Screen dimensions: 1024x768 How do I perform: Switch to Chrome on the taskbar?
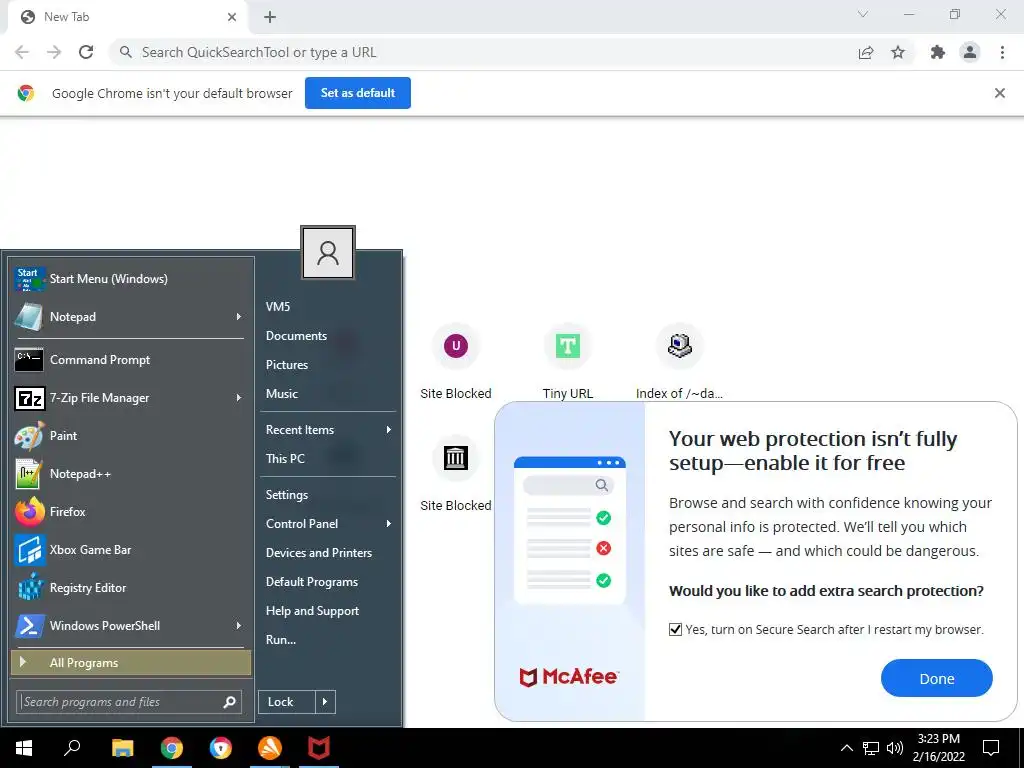172,748
